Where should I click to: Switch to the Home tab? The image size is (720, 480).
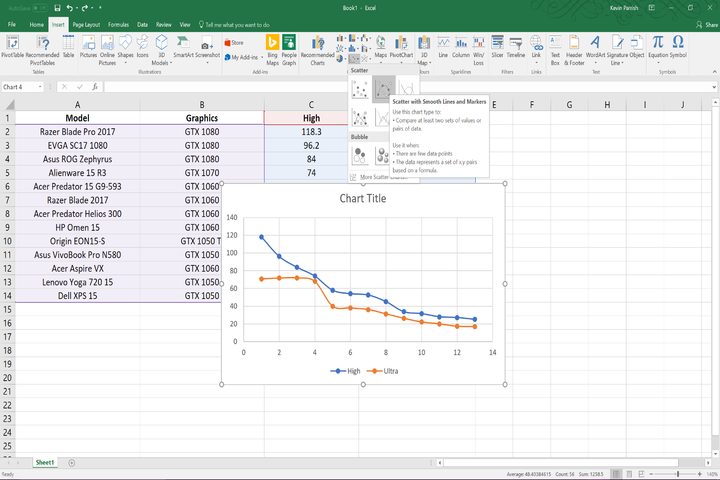click(x=37, y=24)
